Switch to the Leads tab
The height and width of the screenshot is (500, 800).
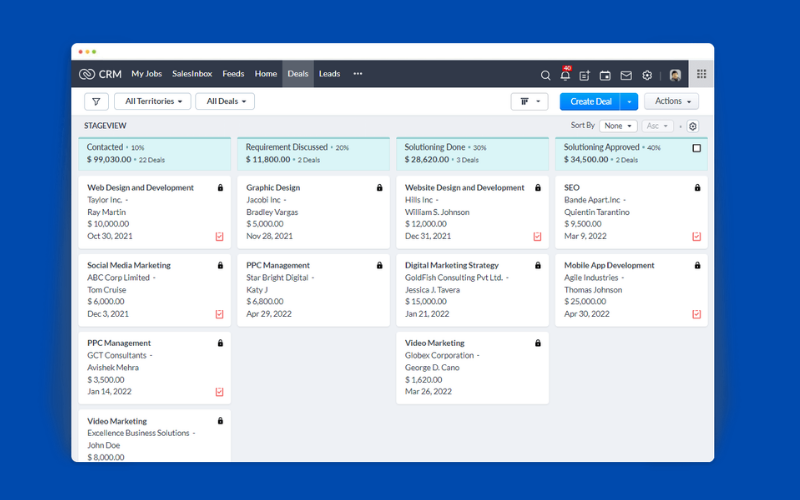point(329,74)
